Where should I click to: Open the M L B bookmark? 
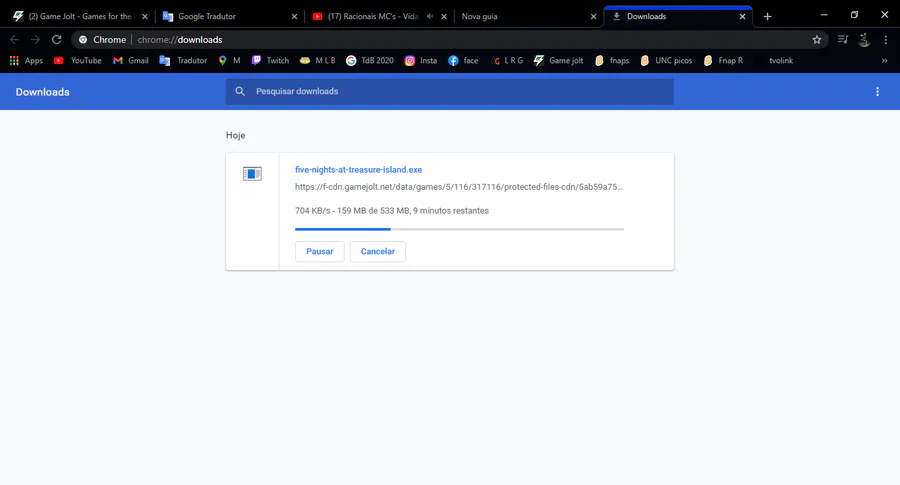(317, 60)
